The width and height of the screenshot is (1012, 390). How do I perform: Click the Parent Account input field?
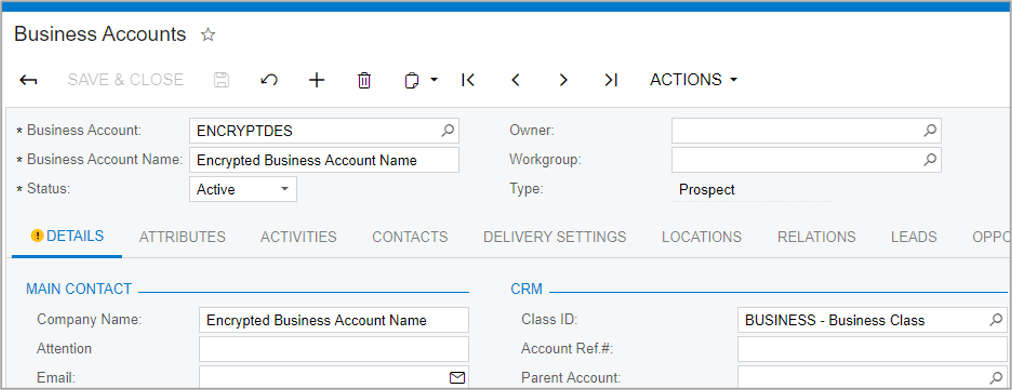click(x=872, y=378)
